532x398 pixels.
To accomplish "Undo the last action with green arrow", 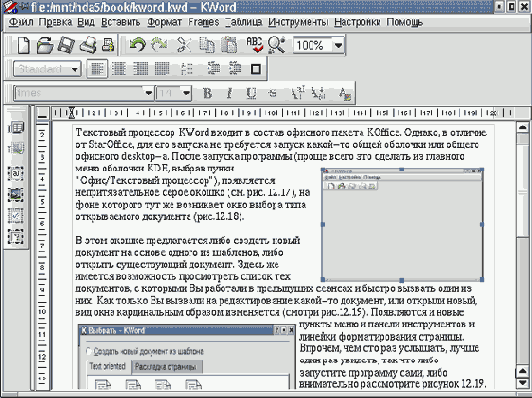I will click(x=137, y=45).
